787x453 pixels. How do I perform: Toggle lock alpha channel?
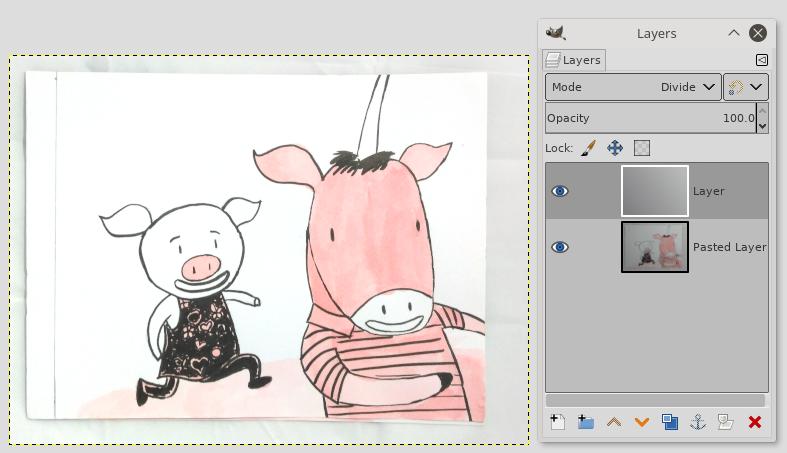[x=642, y=148]
